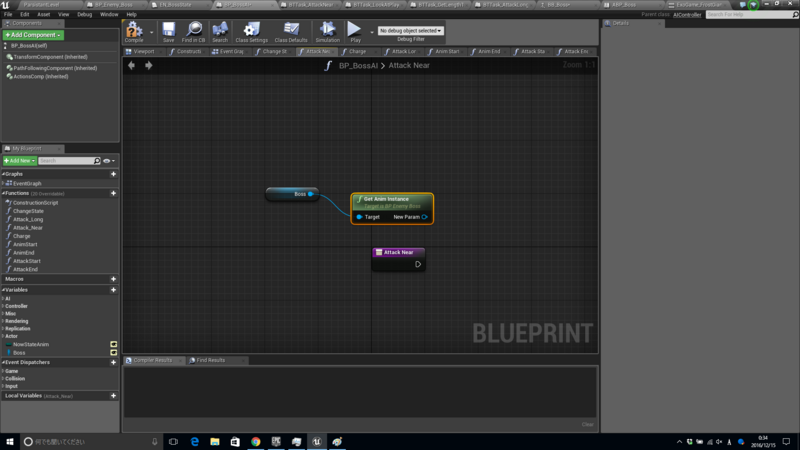The height and width of the screenshot is (450, 800).
Task: Select Attack_Long function
Action: tap(28, 219)
